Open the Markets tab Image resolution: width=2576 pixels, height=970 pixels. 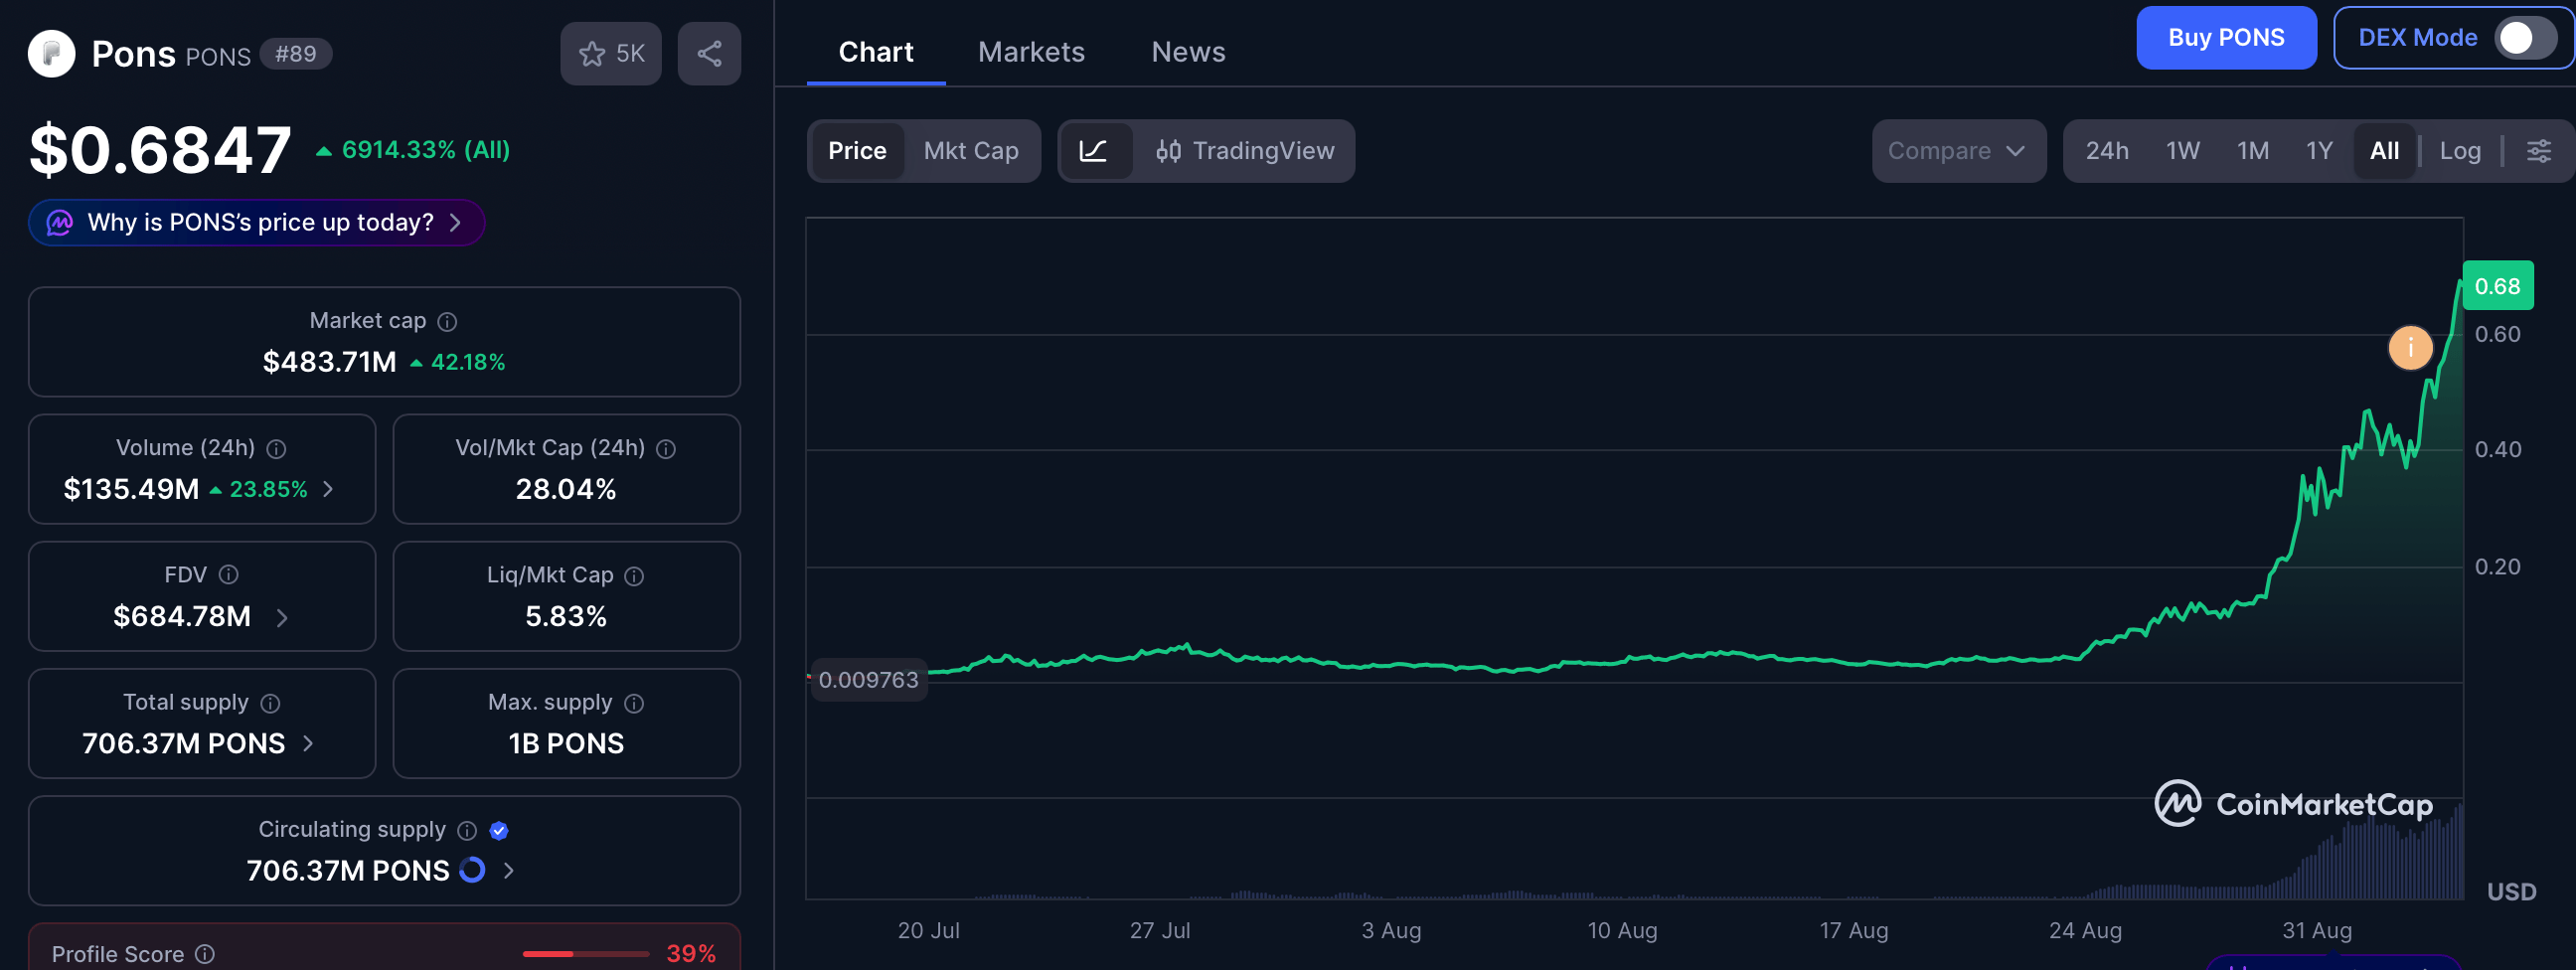tap(1031, 52)
